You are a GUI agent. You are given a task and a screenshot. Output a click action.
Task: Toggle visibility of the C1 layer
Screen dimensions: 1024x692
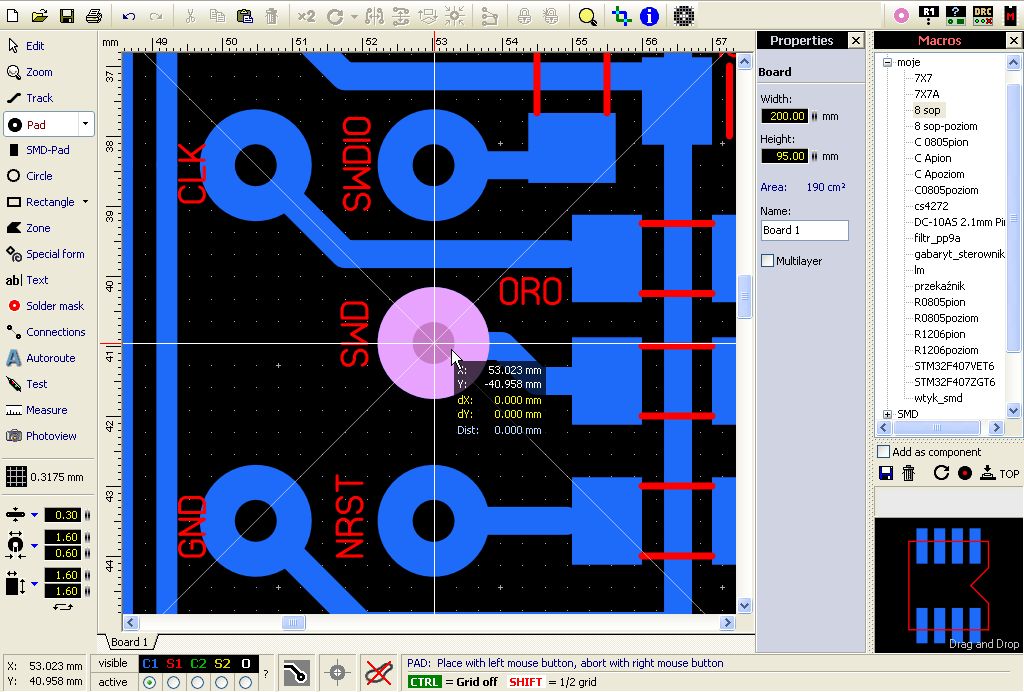click(150, 663)
